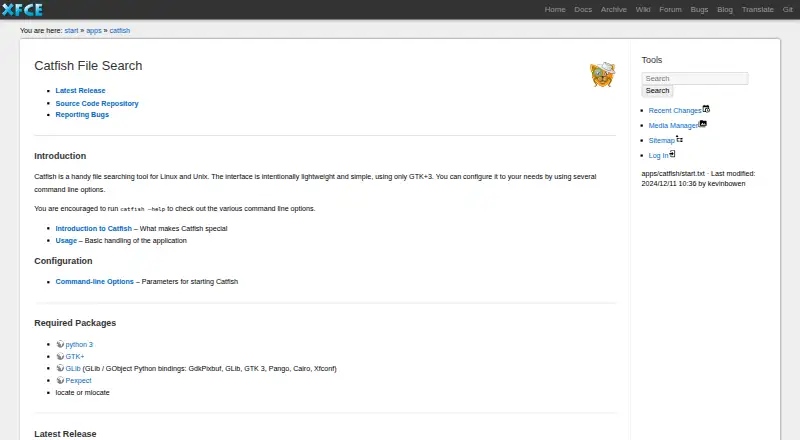
Task: Open Docs in the top navigation
Action: (583, 9)
